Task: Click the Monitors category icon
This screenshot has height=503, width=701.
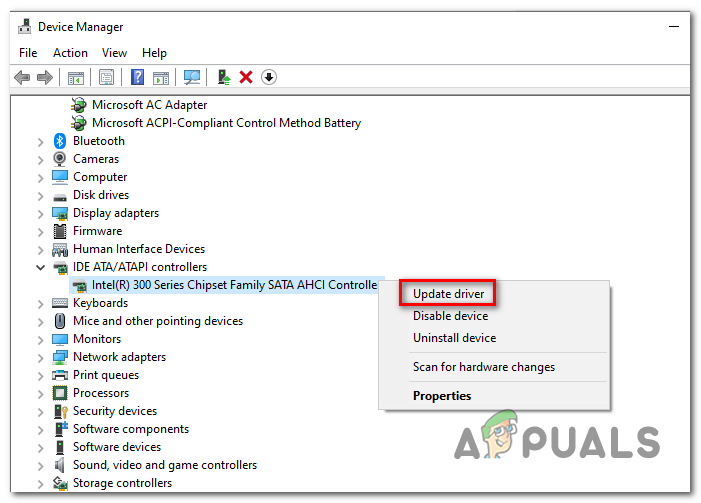Action: point(60,339)
